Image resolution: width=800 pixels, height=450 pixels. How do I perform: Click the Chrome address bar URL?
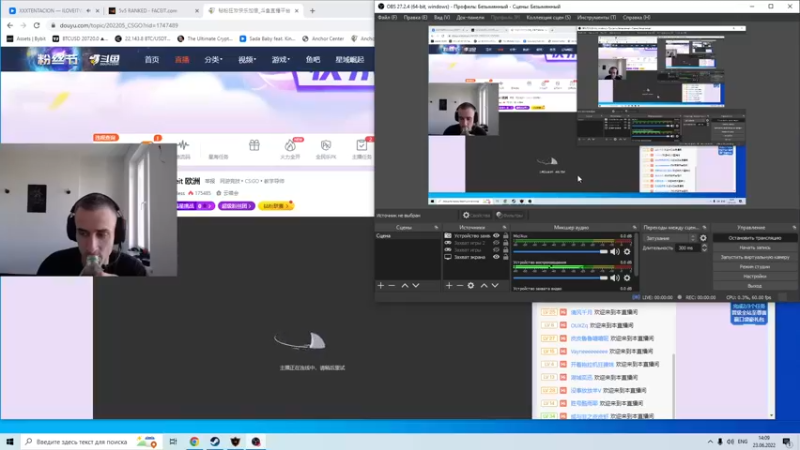point(119,25)
